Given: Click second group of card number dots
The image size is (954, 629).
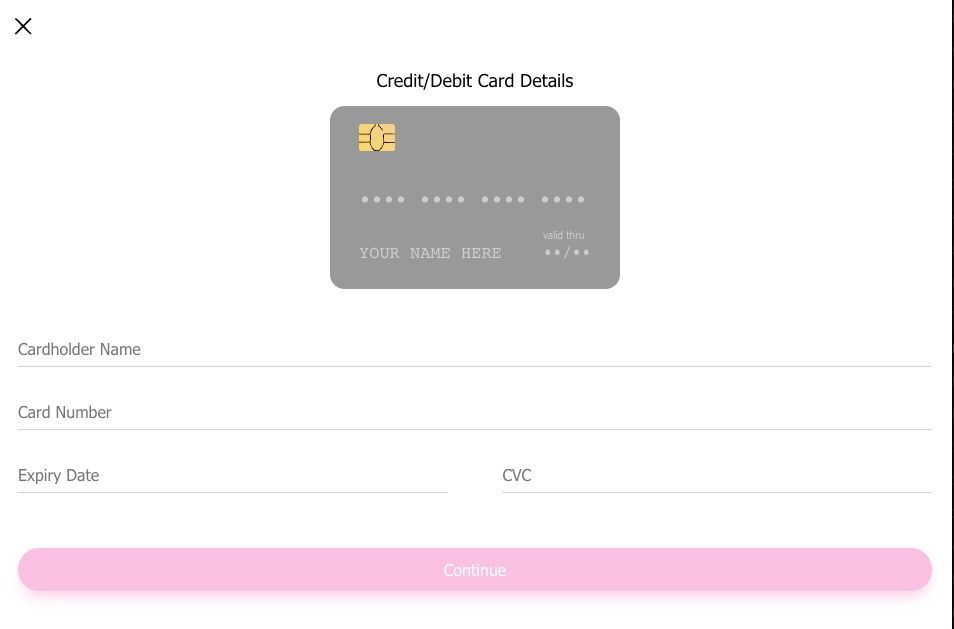Looking at the screenshot, I should pyautogui.click(x=443, y=200).
